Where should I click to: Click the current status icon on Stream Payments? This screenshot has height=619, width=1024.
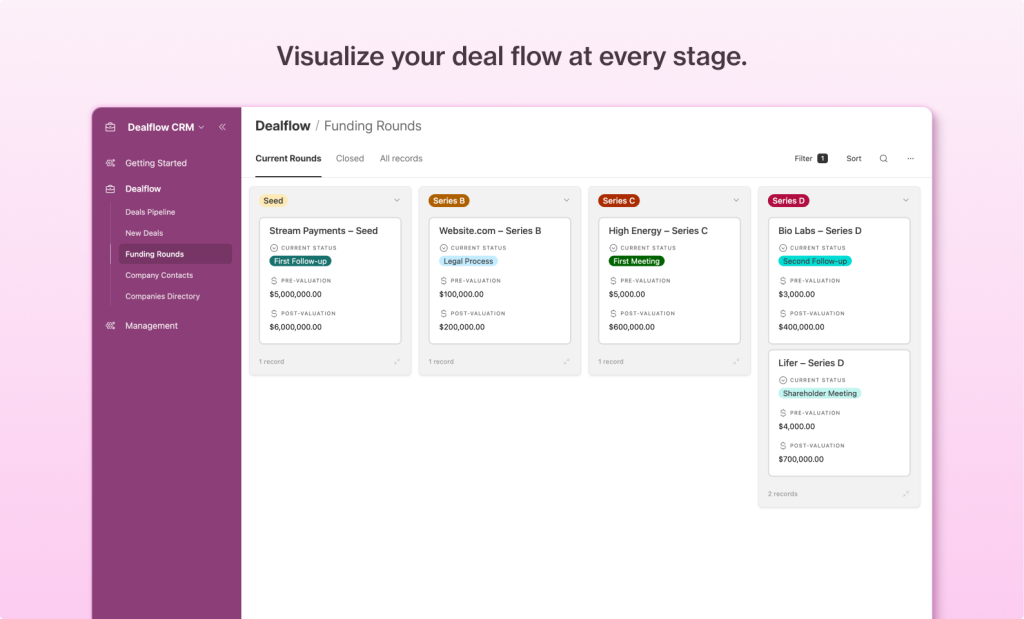(x=274, y=248)
